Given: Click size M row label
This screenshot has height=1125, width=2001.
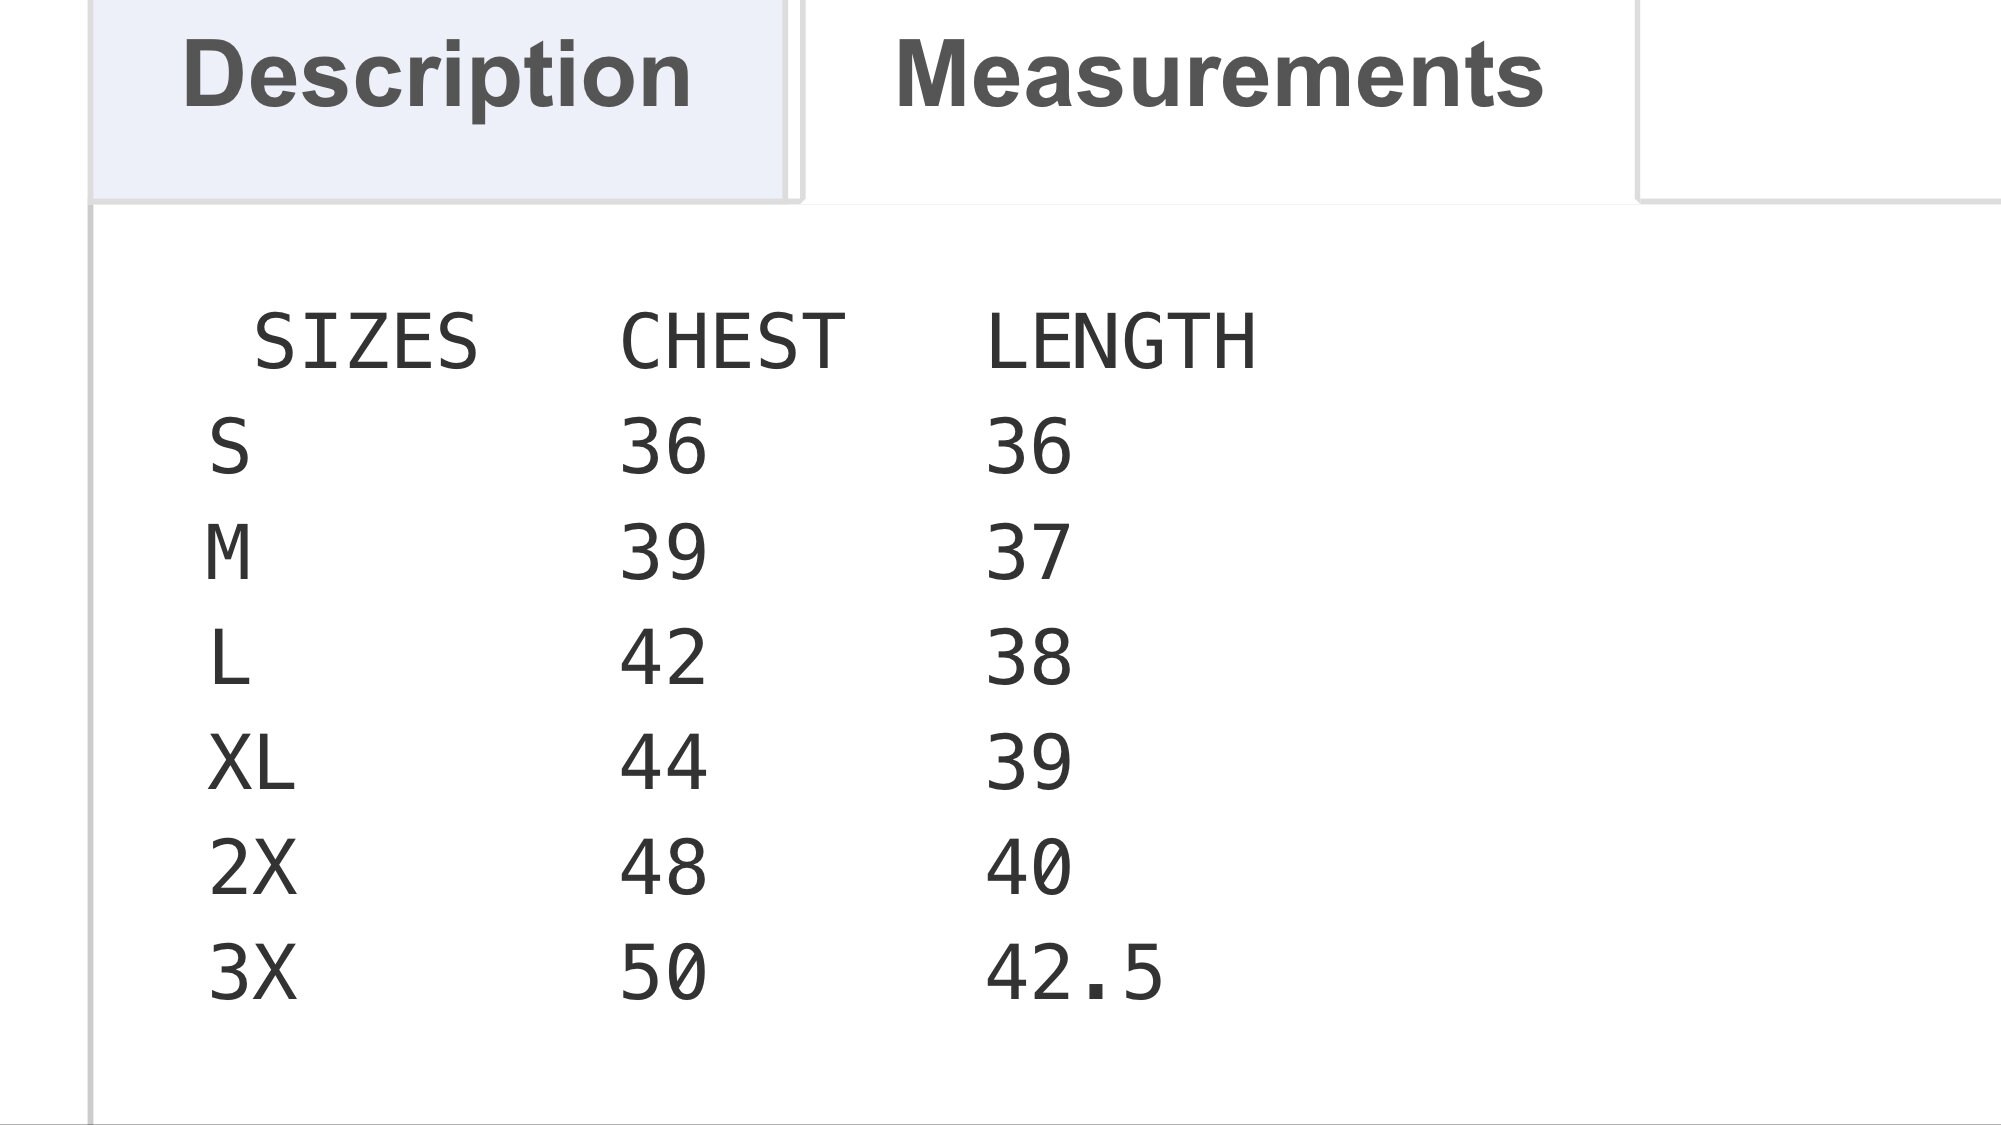Looking at the screenshot, I should [x=228, y=553].
